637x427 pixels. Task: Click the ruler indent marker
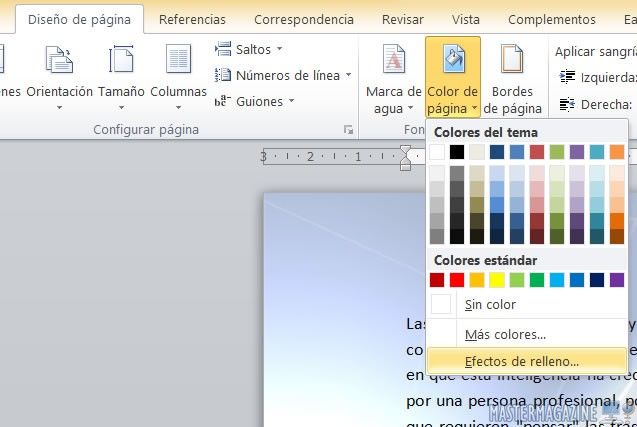click(405, 158)
